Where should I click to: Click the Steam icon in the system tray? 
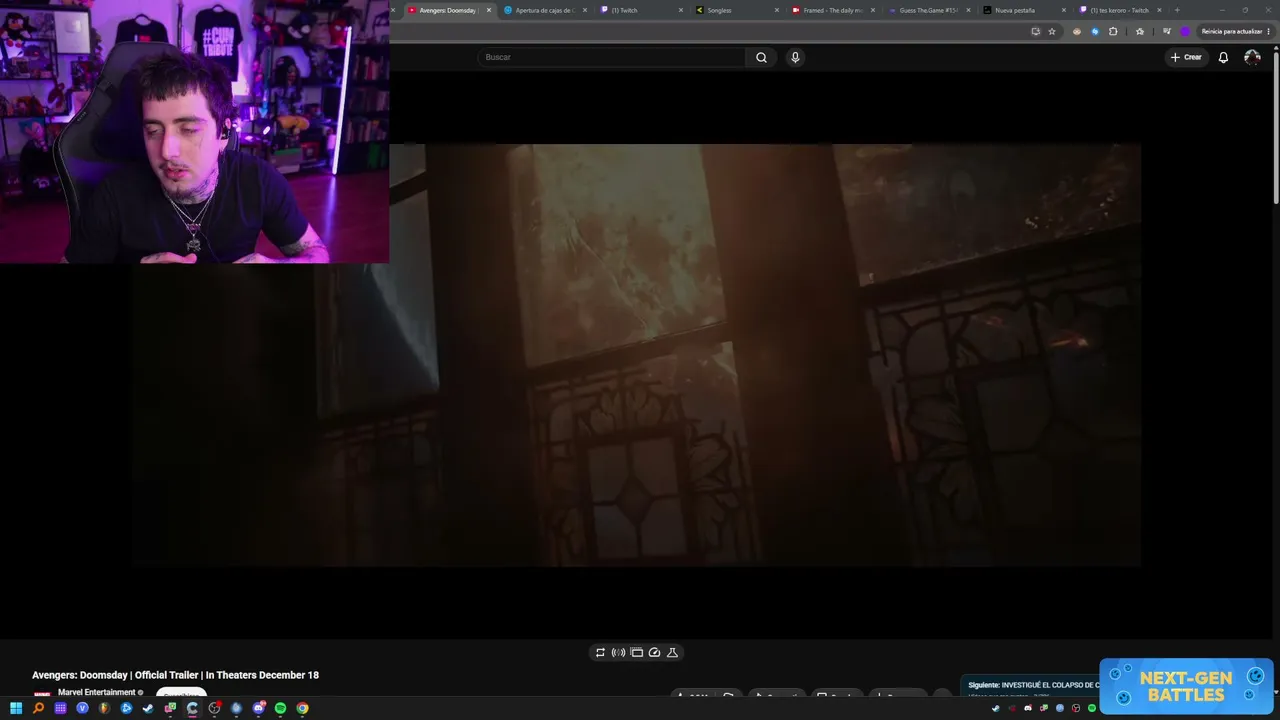tap(995, 708)
